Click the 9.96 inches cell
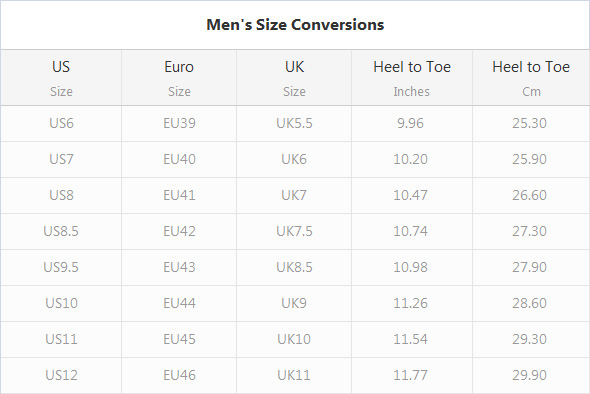 point(412,123)
